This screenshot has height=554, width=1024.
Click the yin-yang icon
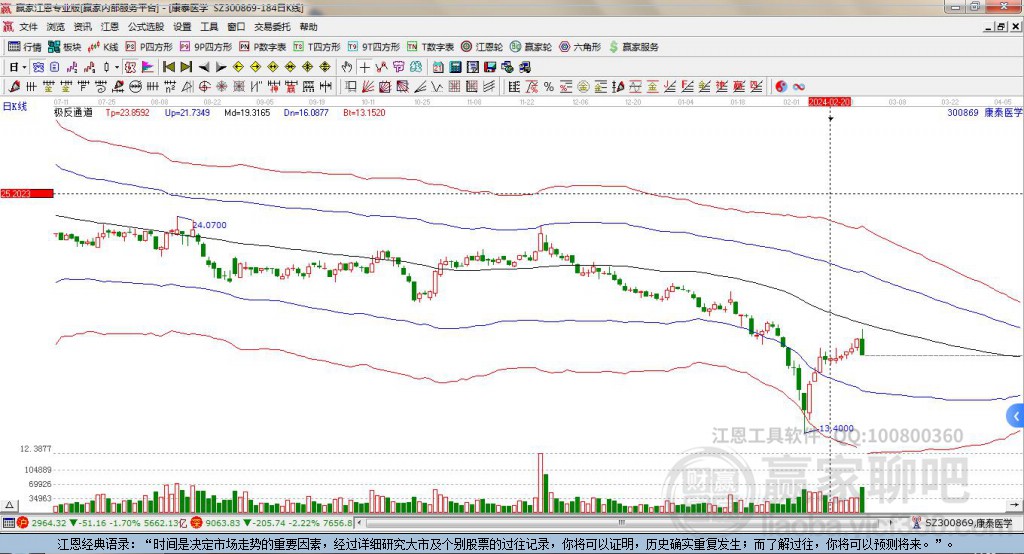781,86
